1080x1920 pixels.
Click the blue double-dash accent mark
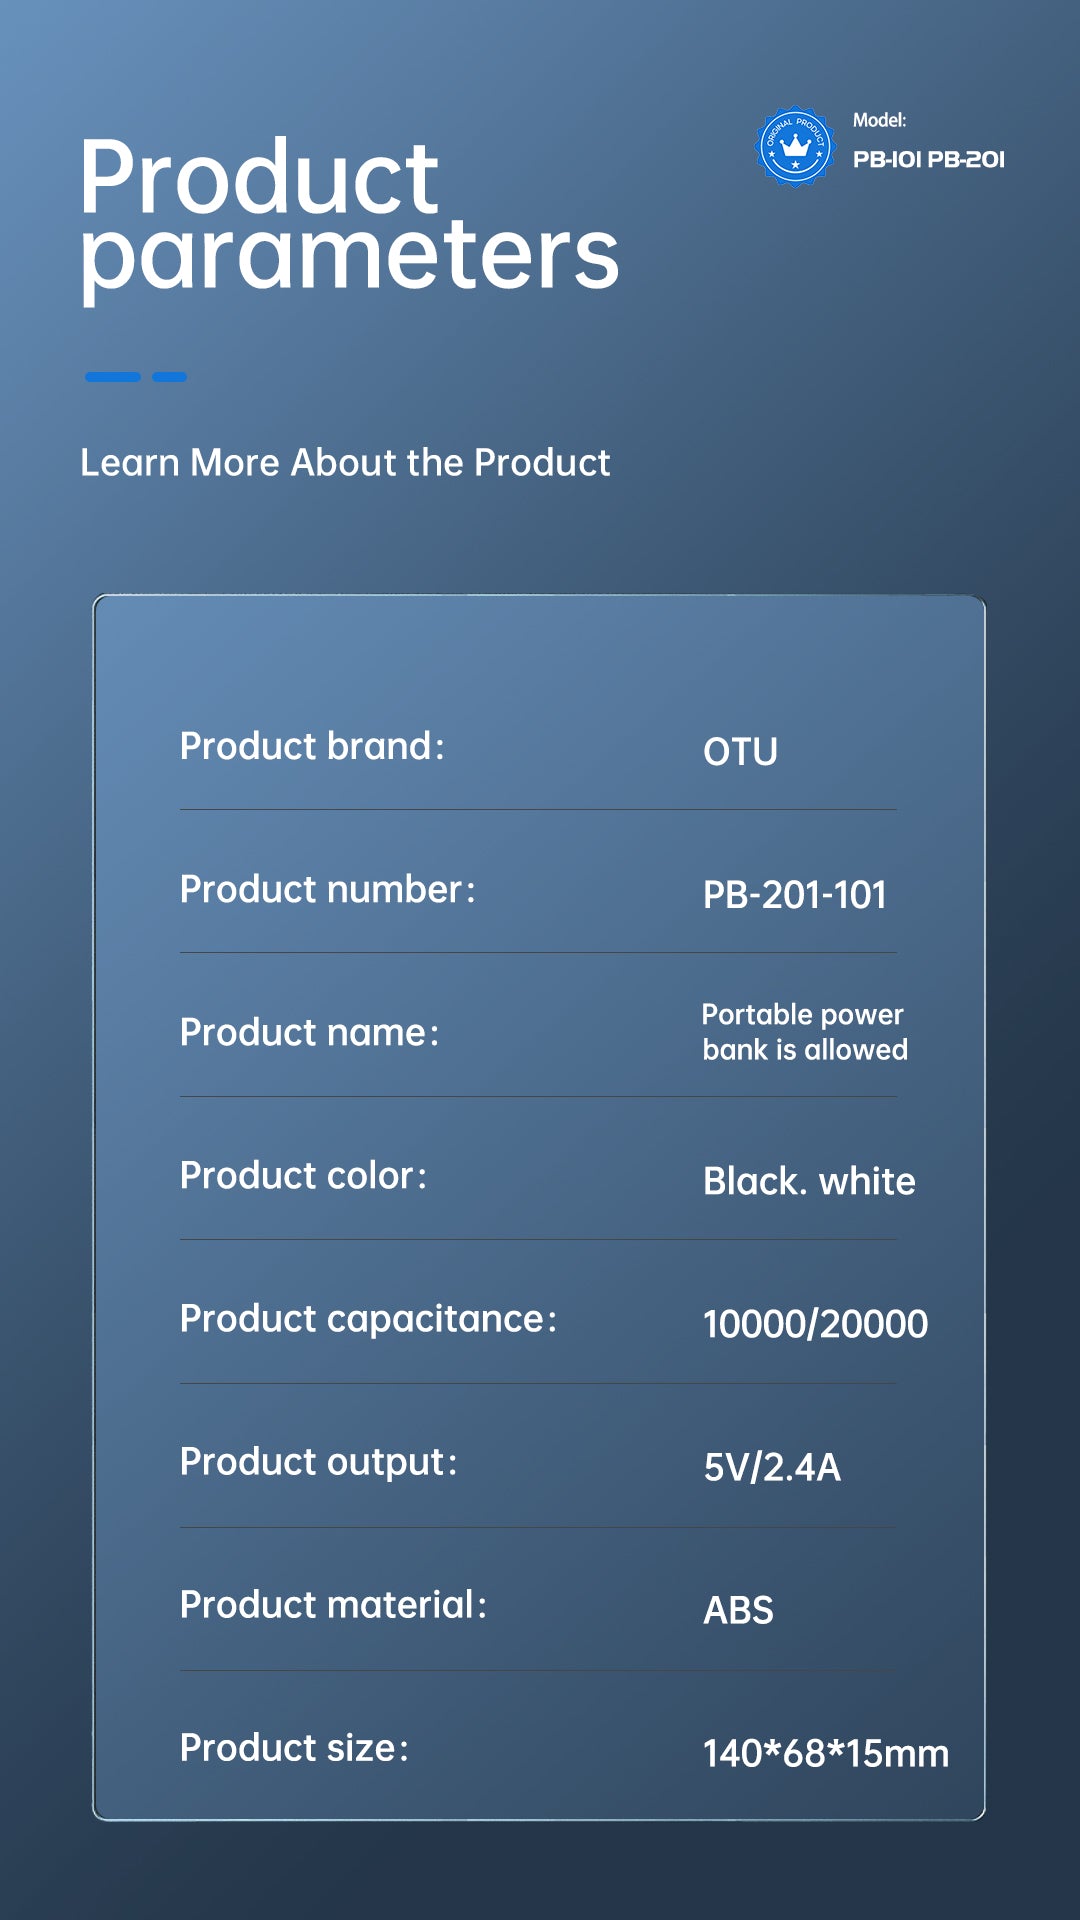click(x=136, y=377)
